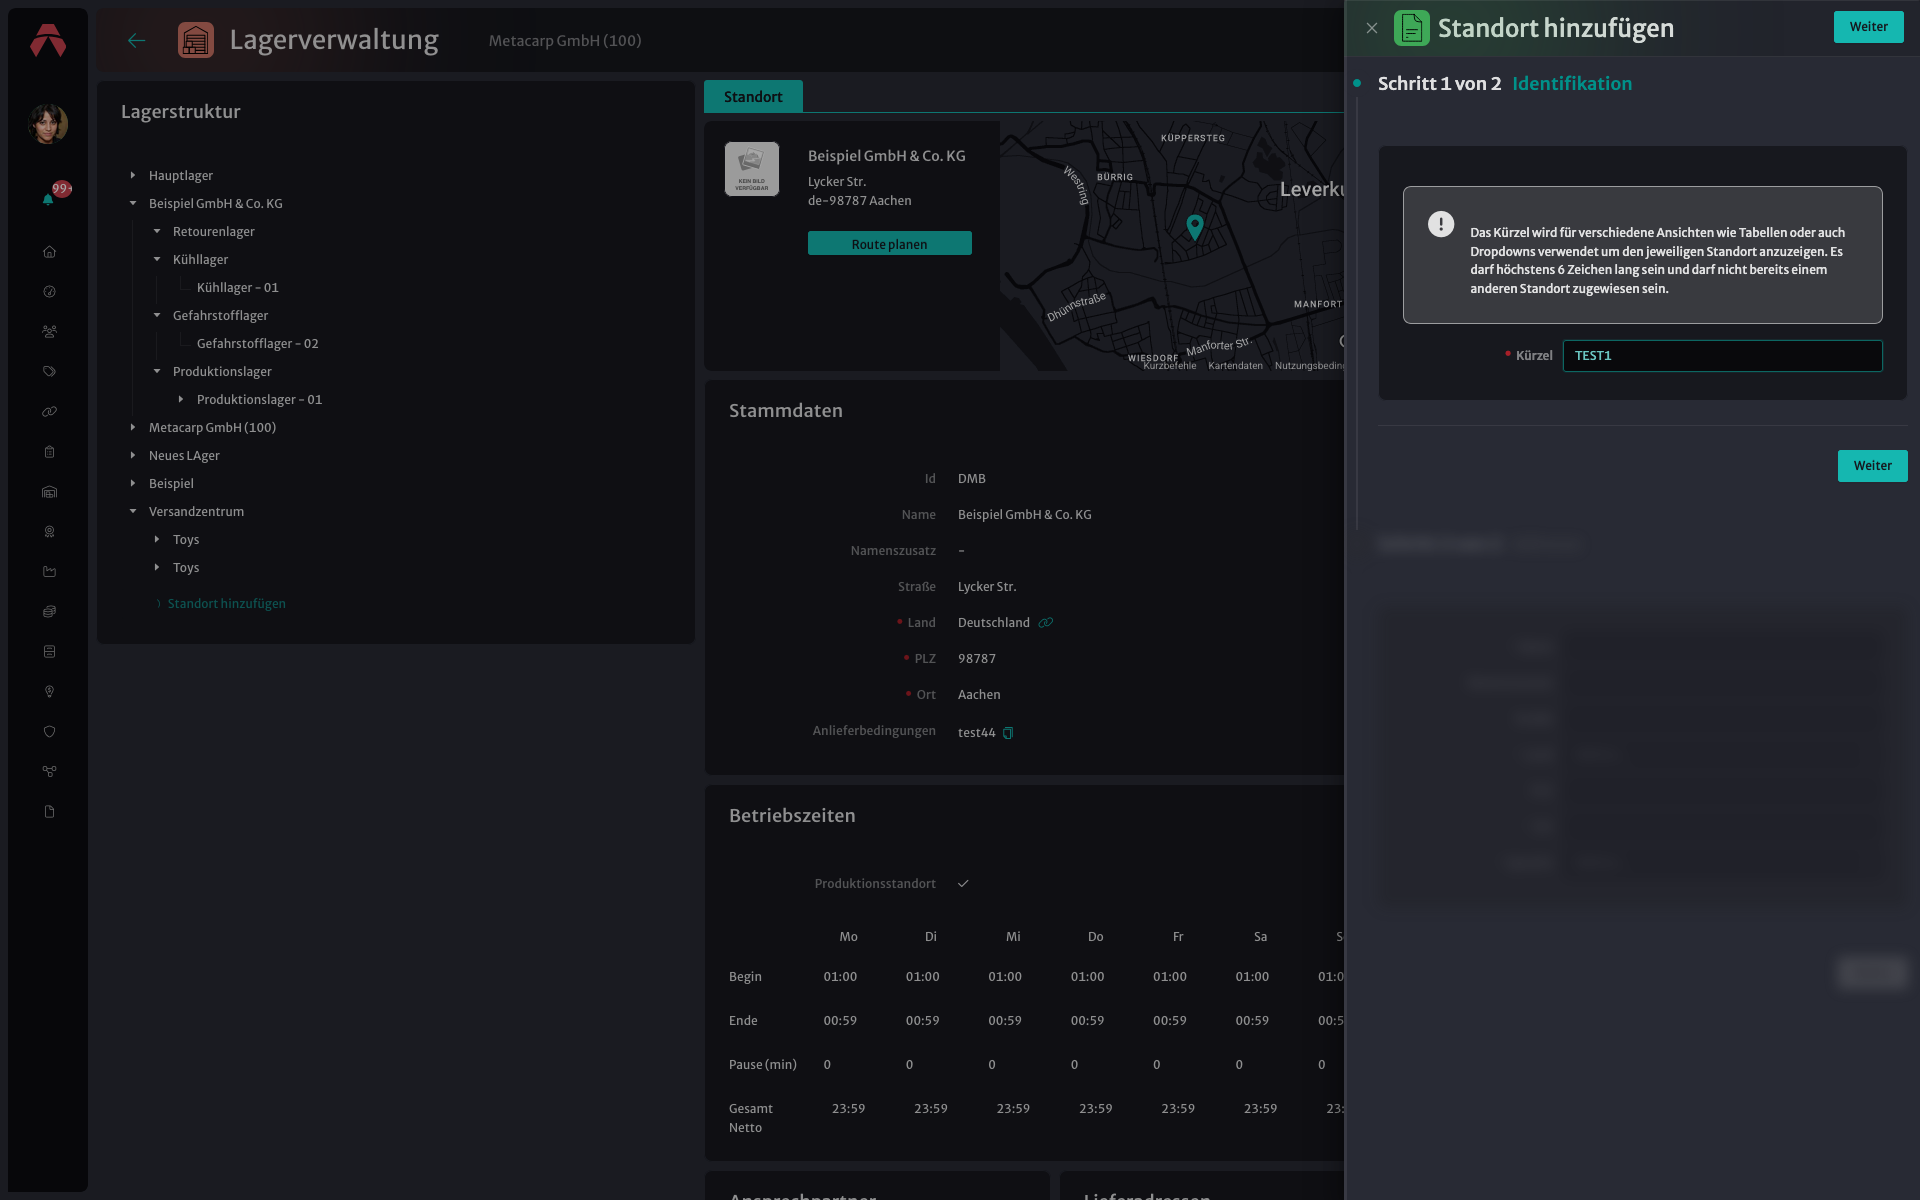Select Gefahrstofflager - 02 in the tree

258,344
